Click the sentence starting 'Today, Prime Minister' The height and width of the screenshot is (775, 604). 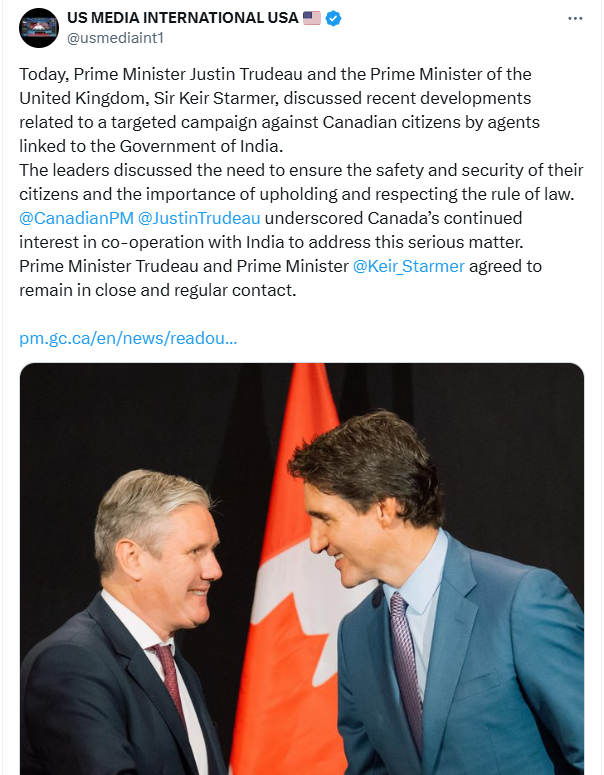tap(275, 74)
